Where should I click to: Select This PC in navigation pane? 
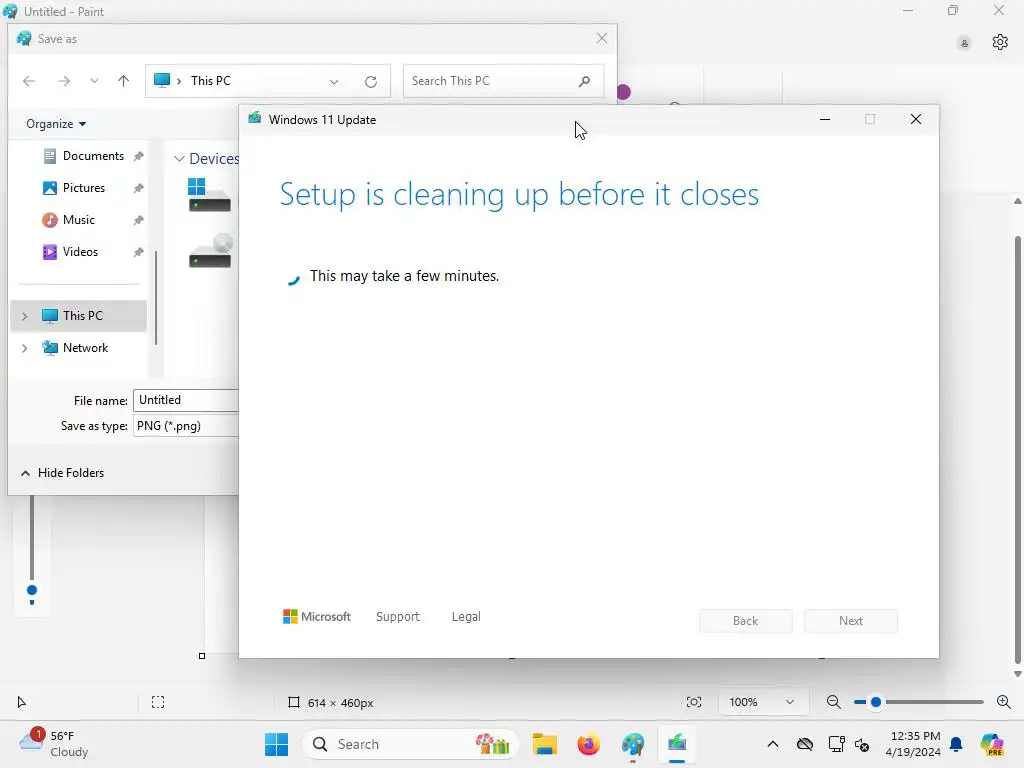79,316
